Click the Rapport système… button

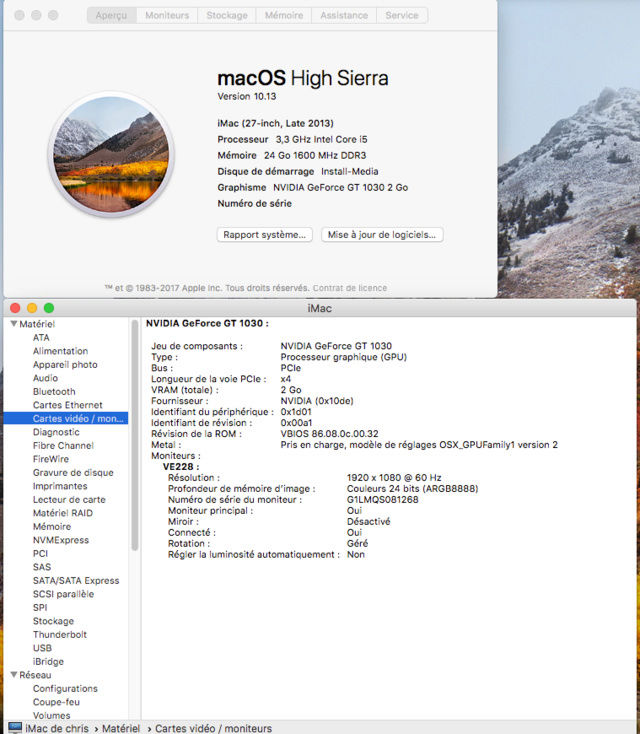point(265,235)
